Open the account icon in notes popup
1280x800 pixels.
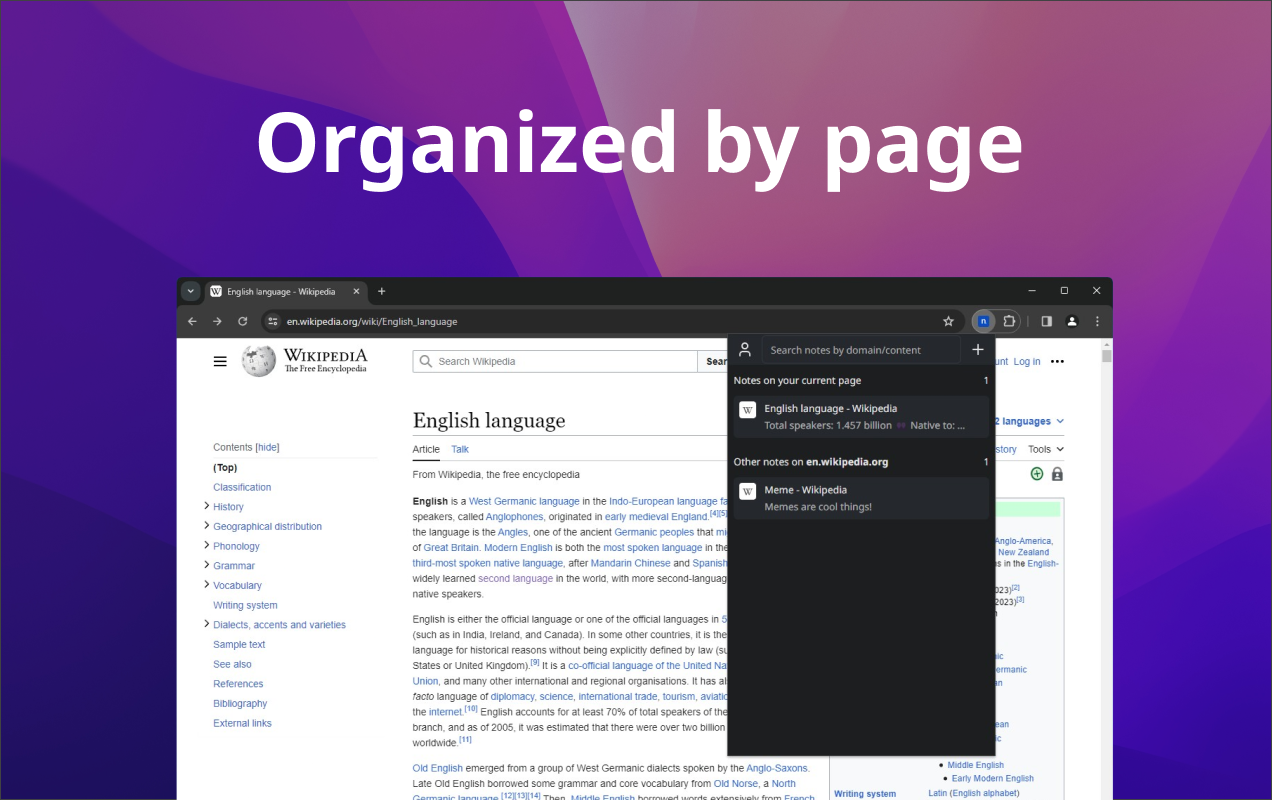[745, 349]
